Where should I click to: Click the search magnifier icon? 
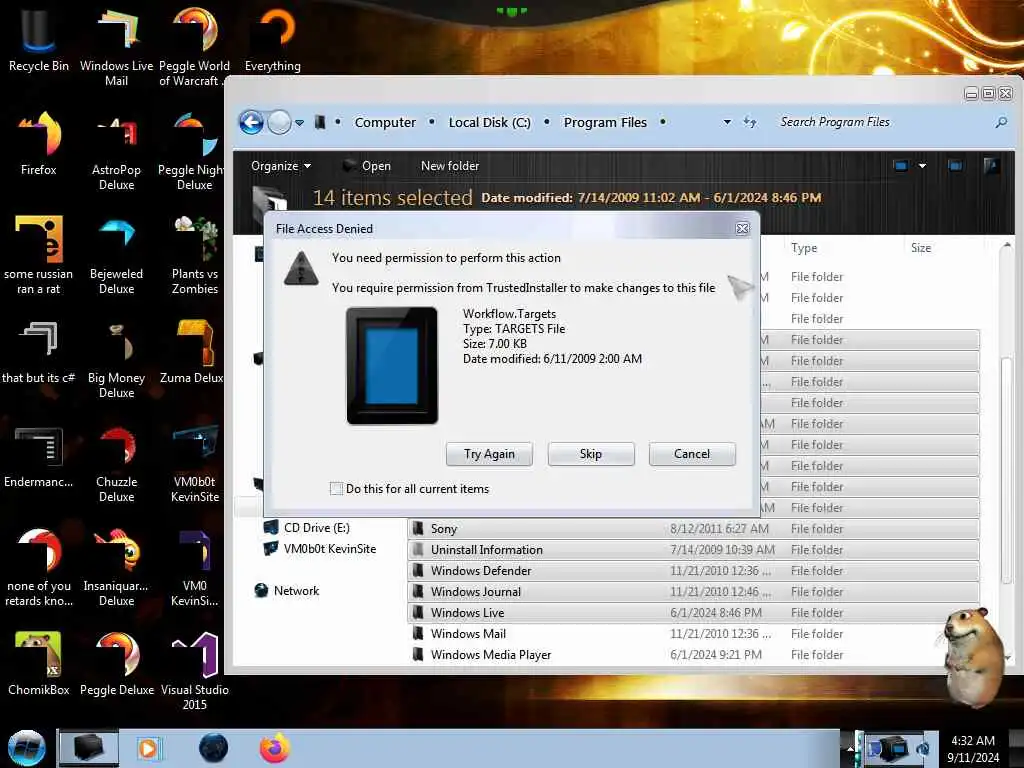point(1000,122)
